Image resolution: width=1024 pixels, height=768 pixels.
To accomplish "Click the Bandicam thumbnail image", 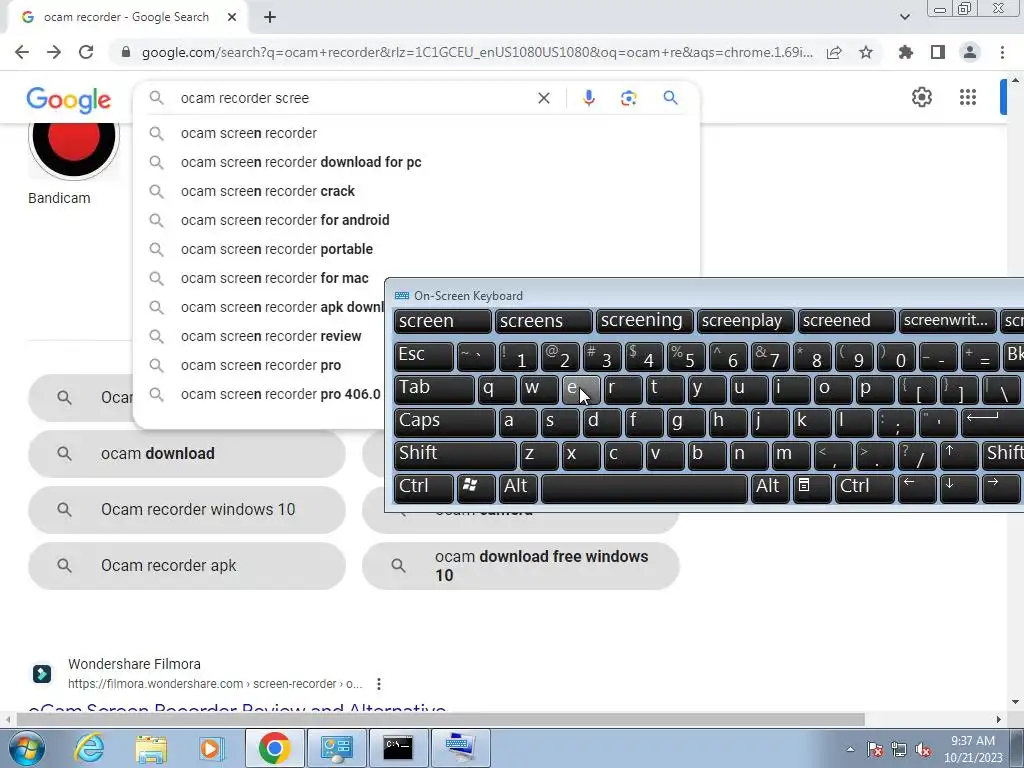I will 74,150.
